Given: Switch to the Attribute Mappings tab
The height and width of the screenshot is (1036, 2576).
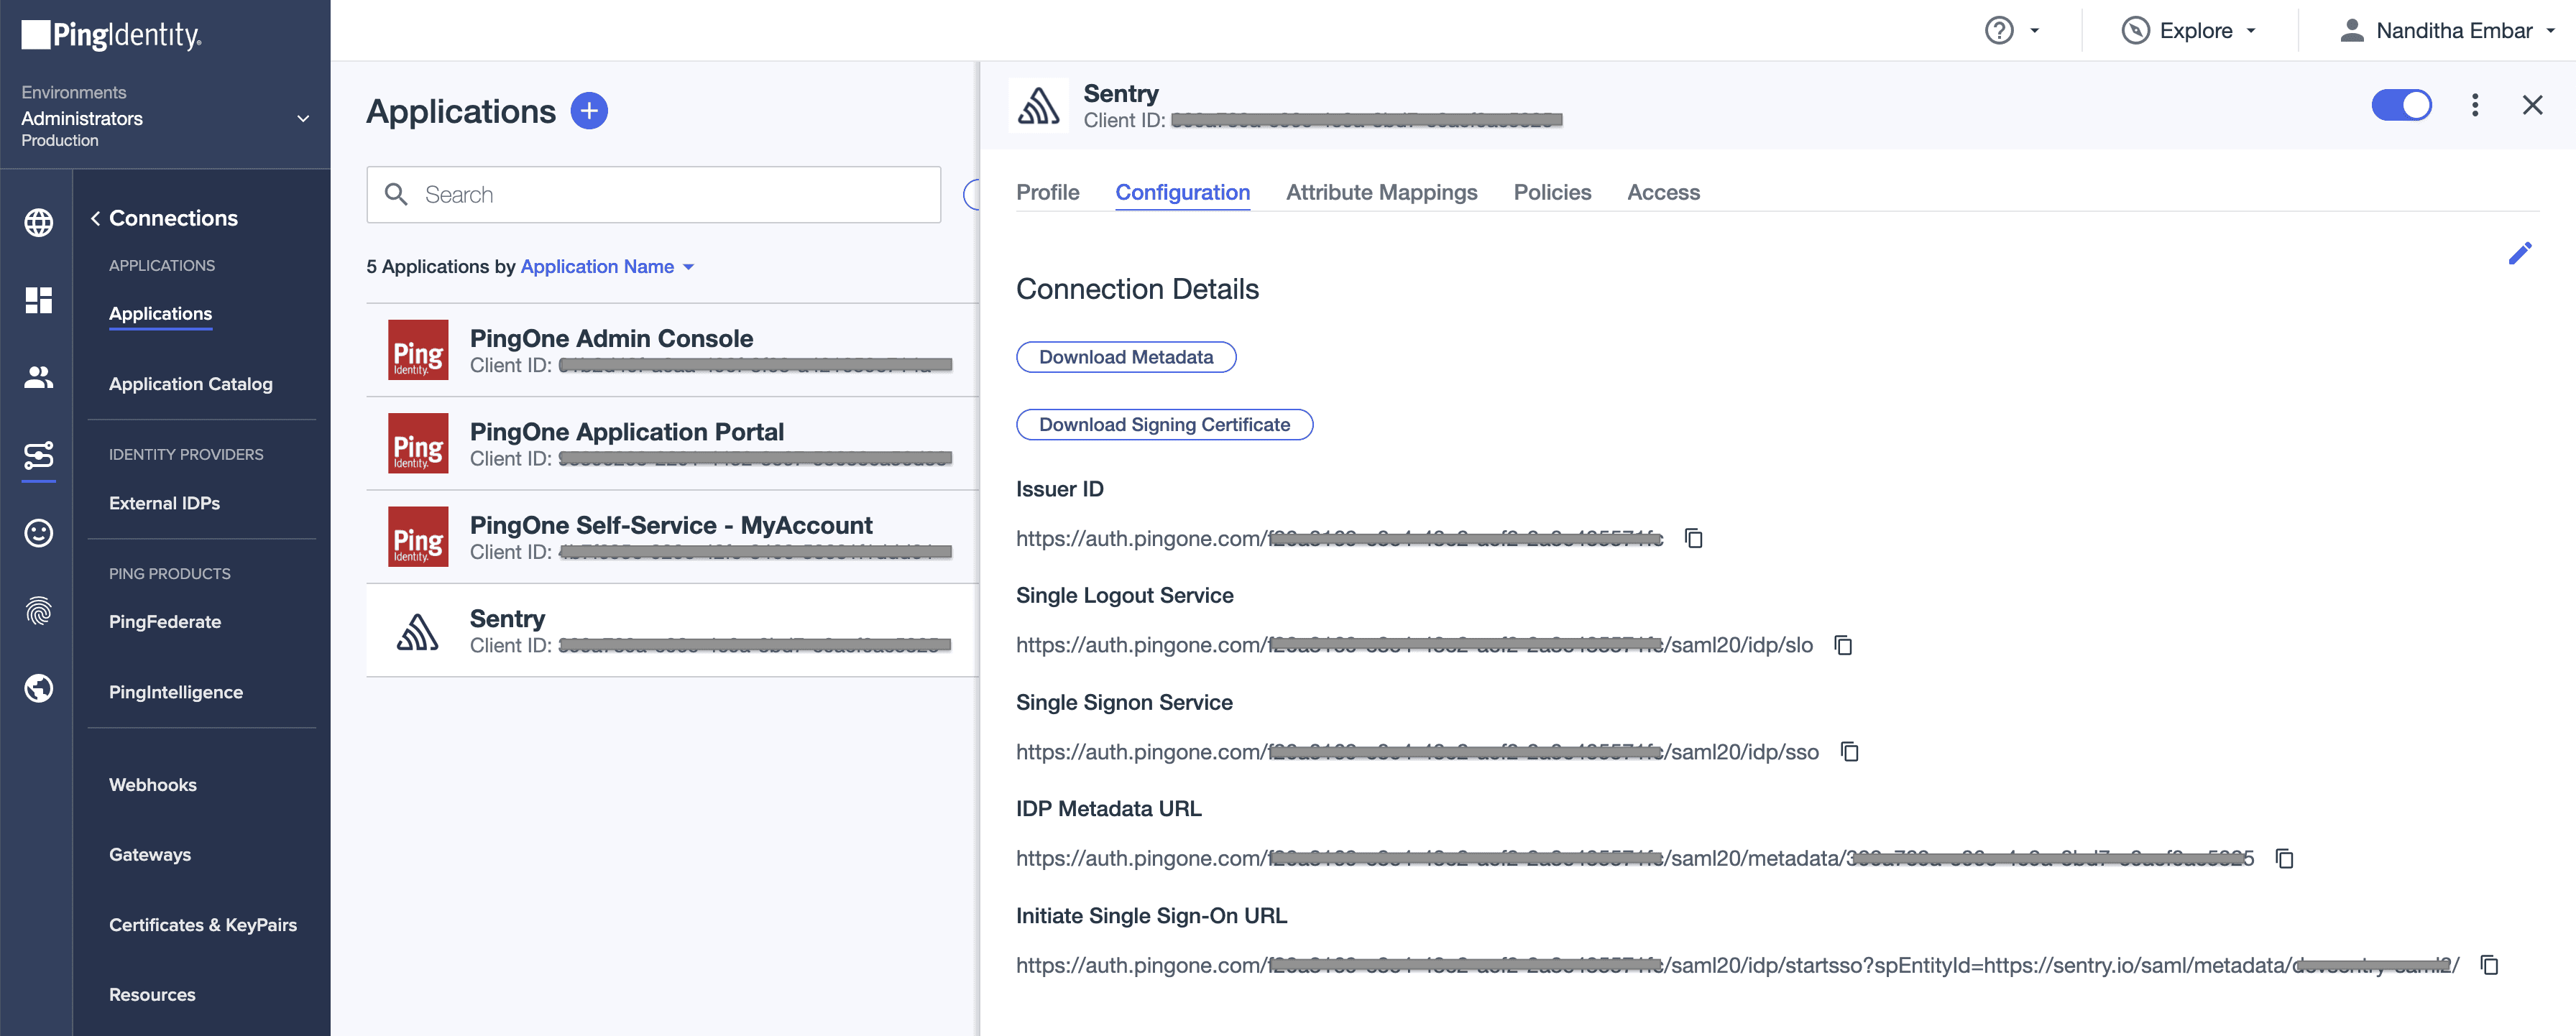Looking at the screenshot, I should coord(1381,190).
